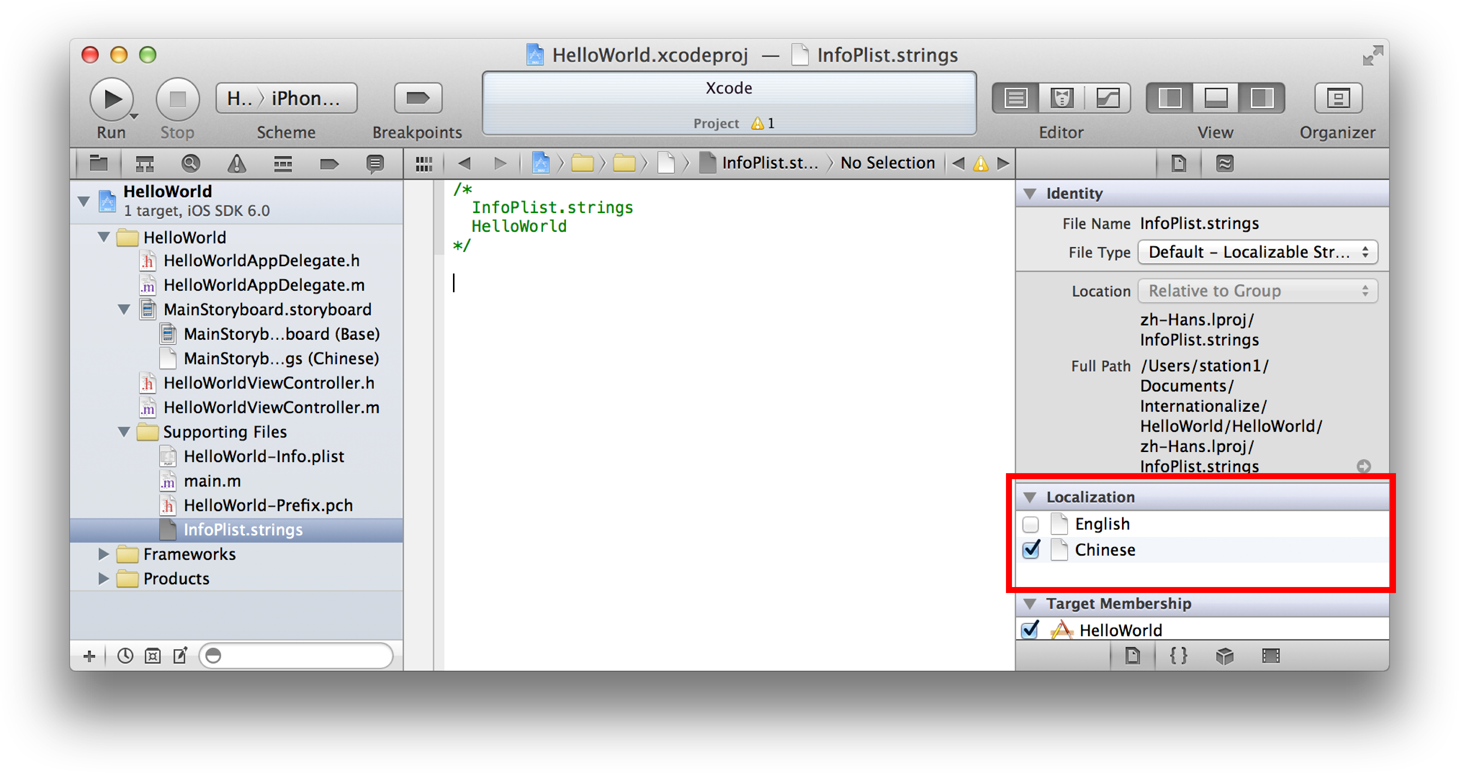The image size is (1459, 773).
Task: Open the No Selection jump bar menu
Action: 888,163
